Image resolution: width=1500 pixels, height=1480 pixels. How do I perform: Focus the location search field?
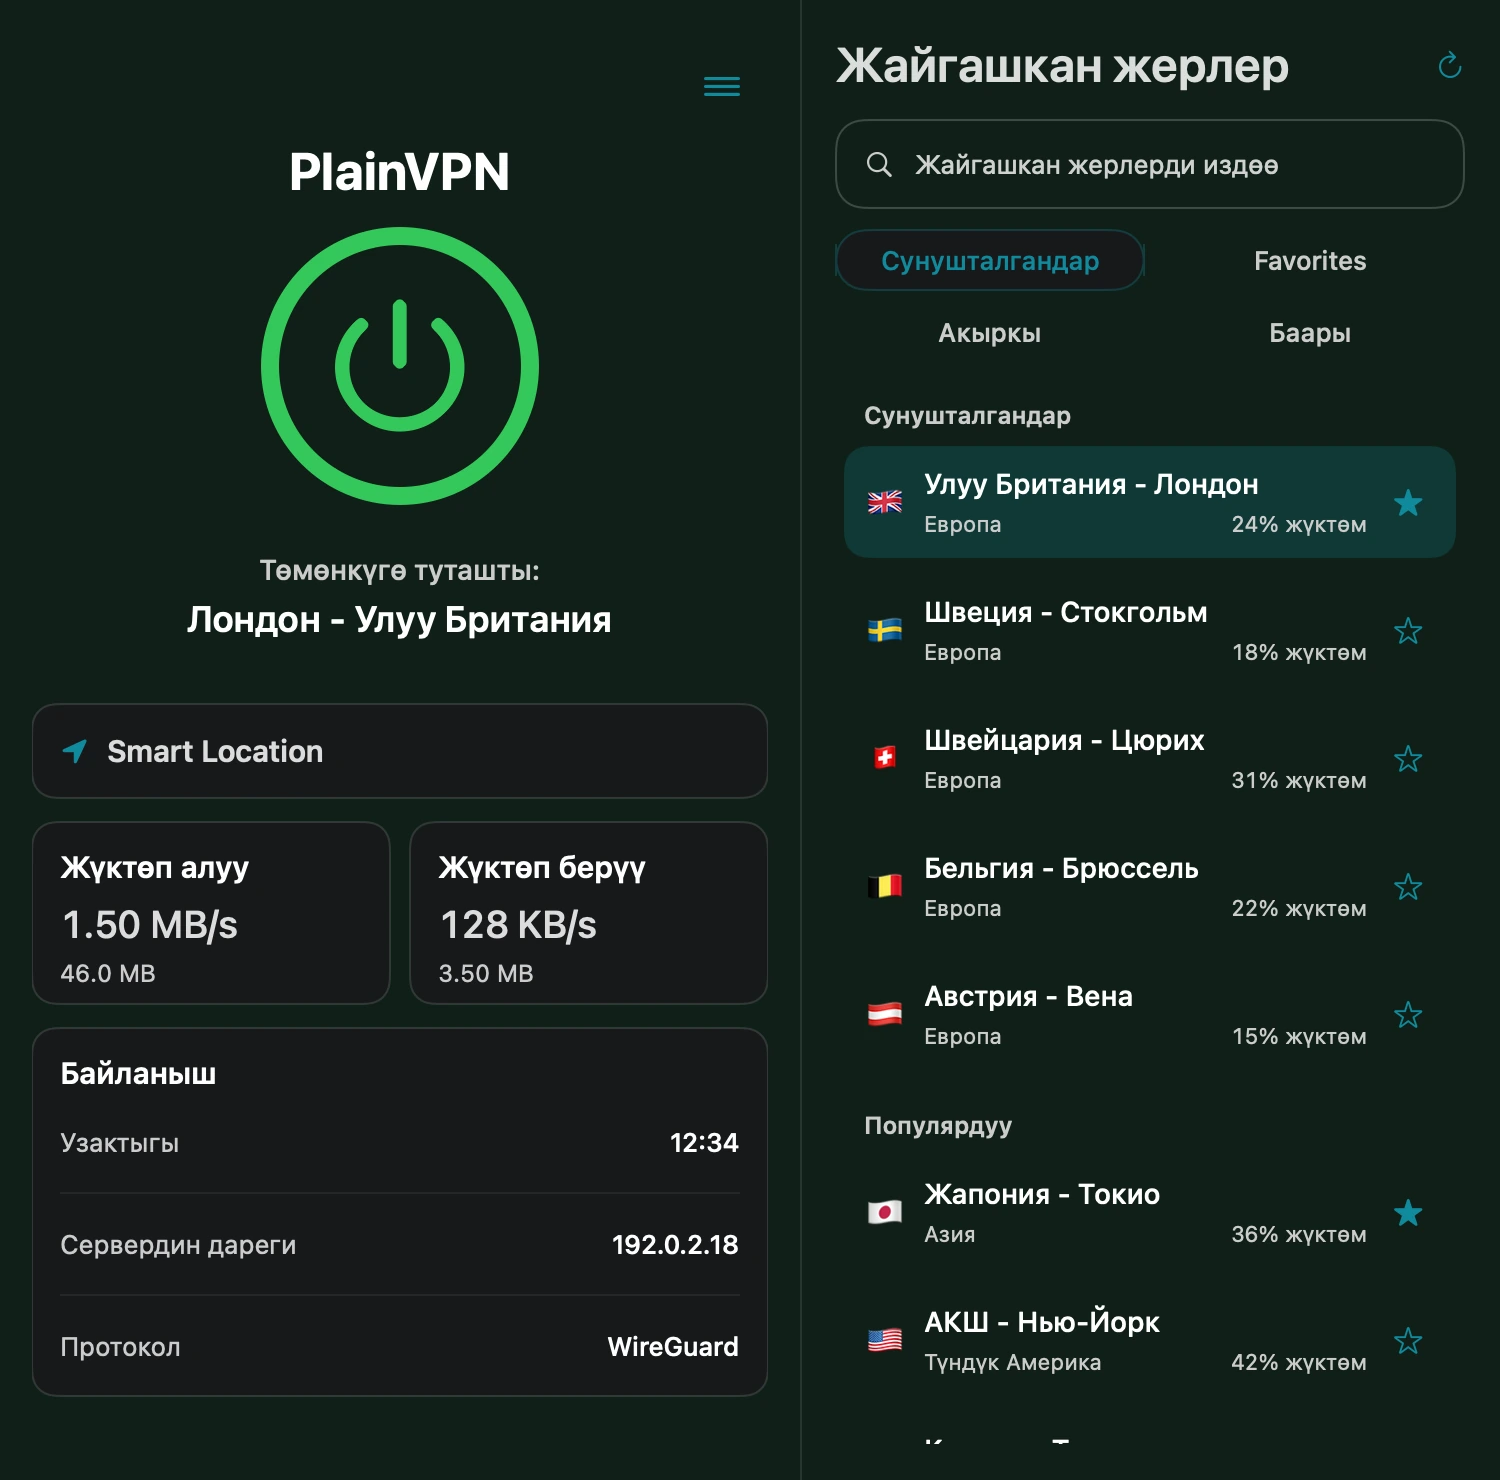pos(1150,164)
